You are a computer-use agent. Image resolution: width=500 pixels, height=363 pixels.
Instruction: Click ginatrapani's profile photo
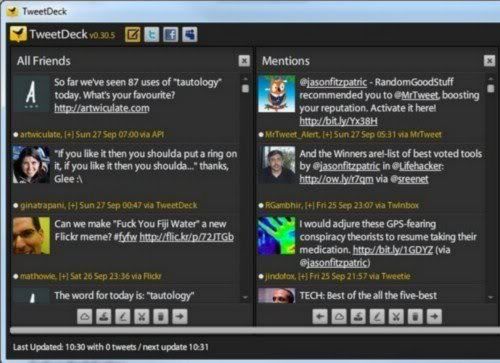[x=31, y=164]
